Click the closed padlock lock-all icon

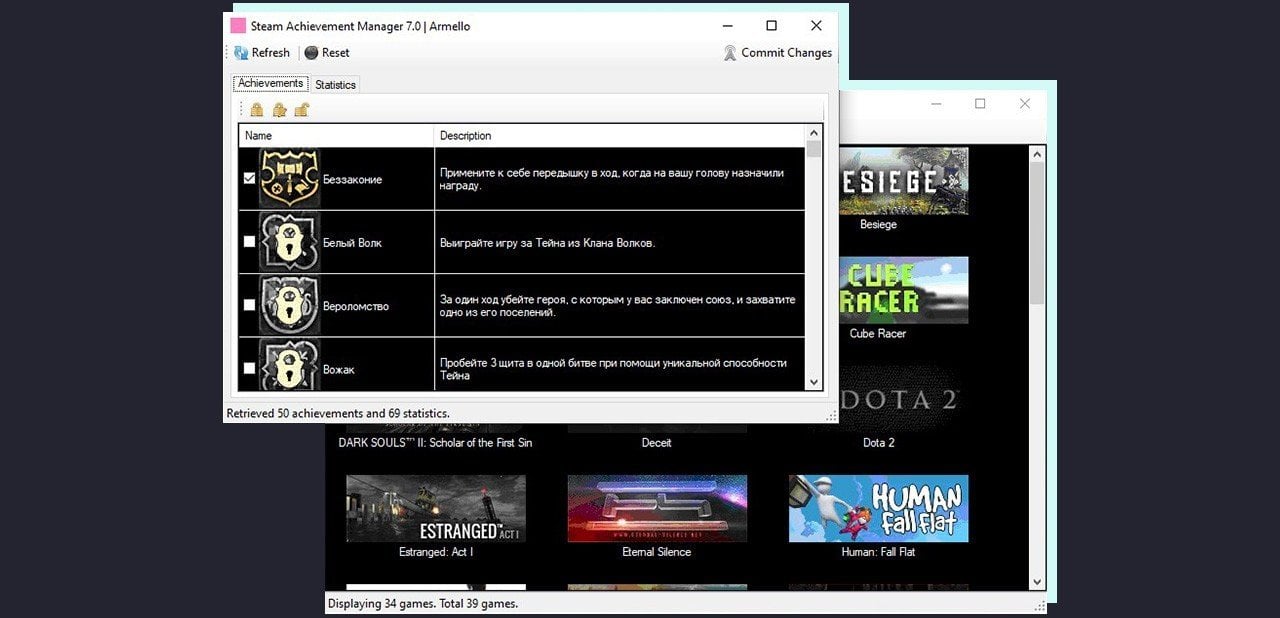pyautogui.click(x=257, y=110)
